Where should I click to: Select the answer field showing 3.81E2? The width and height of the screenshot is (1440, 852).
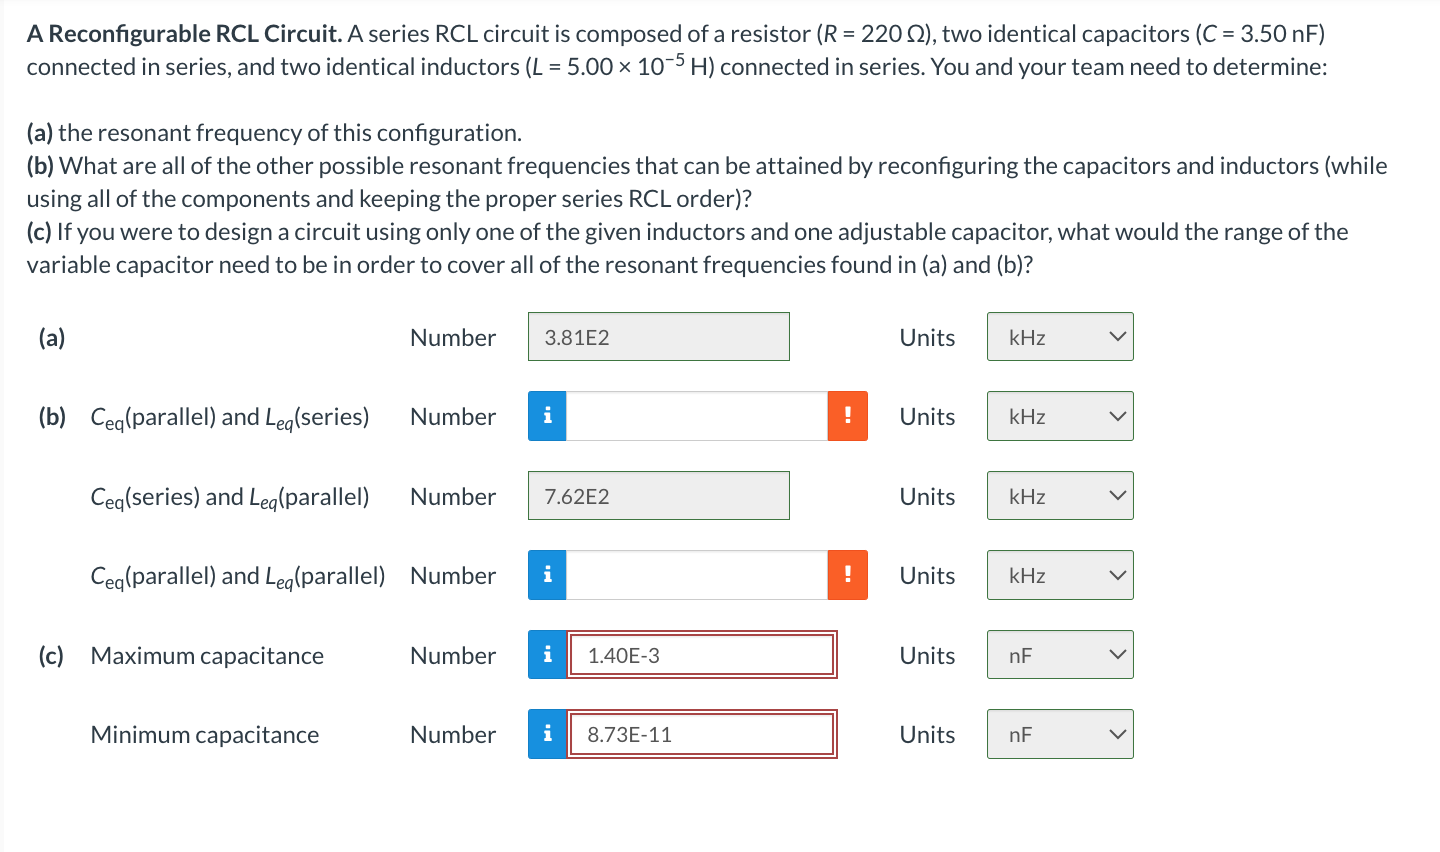point(658,337)
